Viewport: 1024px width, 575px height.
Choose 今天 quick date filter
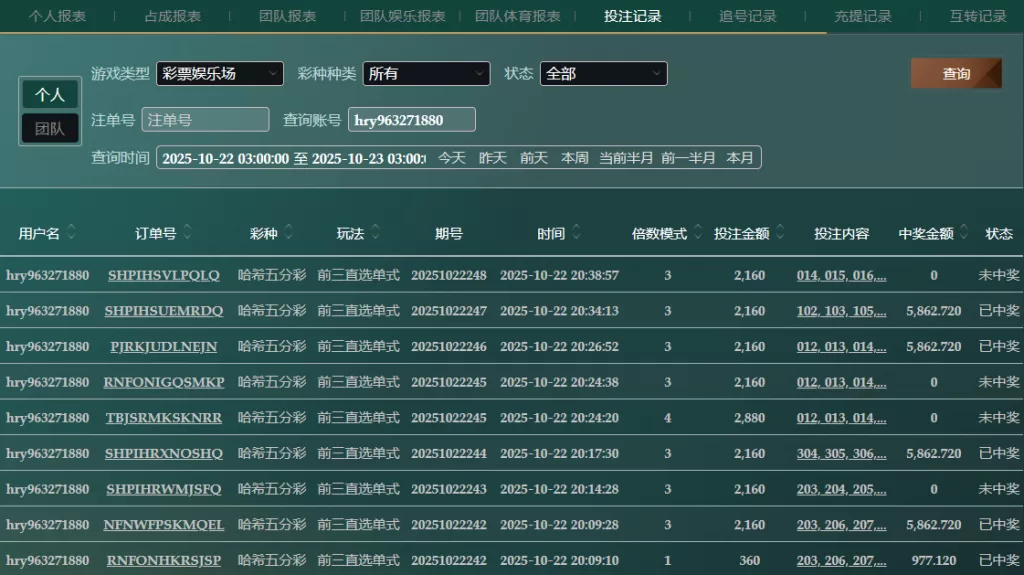pyautogui.click(x=452, y=158)
